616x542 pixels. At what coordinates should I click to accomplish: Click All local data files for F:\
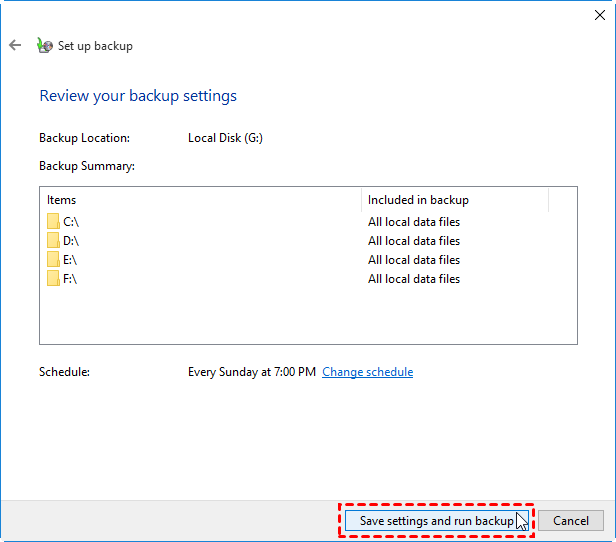point(414,279)
